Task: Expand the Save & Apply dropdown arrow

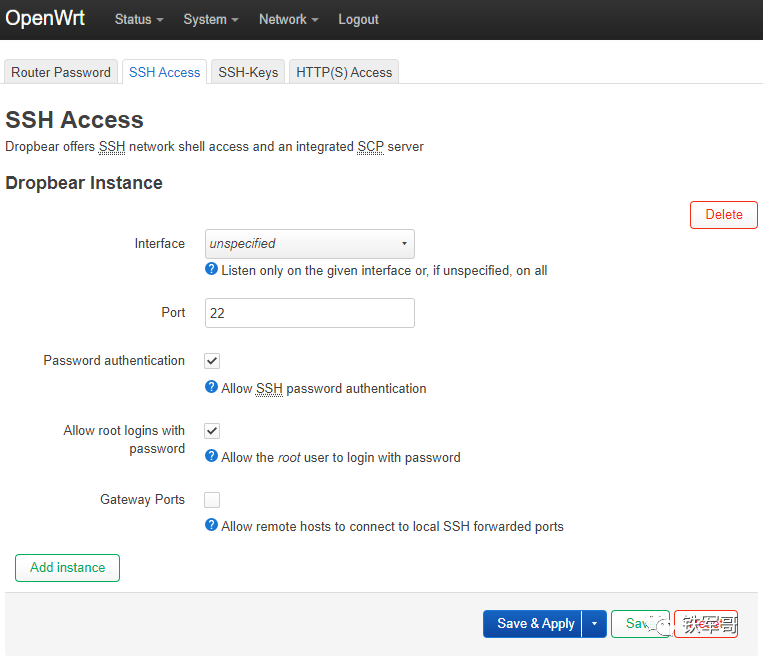Action: tap(594, 624)
